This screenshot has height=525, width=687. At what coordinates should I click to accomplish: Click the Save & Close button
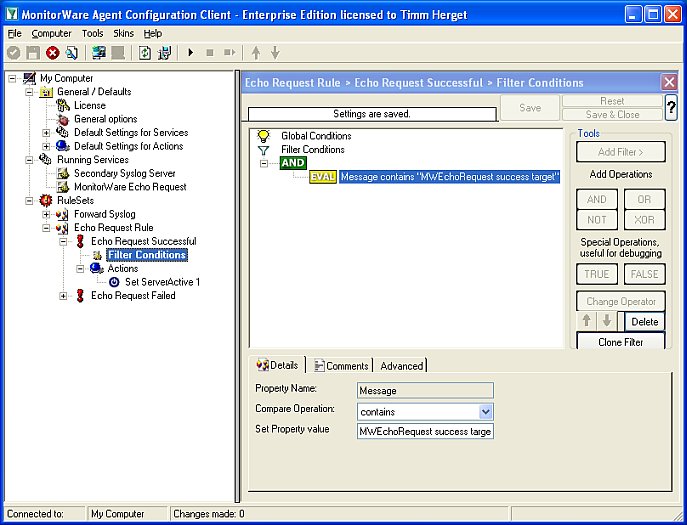tap(612, 114)
